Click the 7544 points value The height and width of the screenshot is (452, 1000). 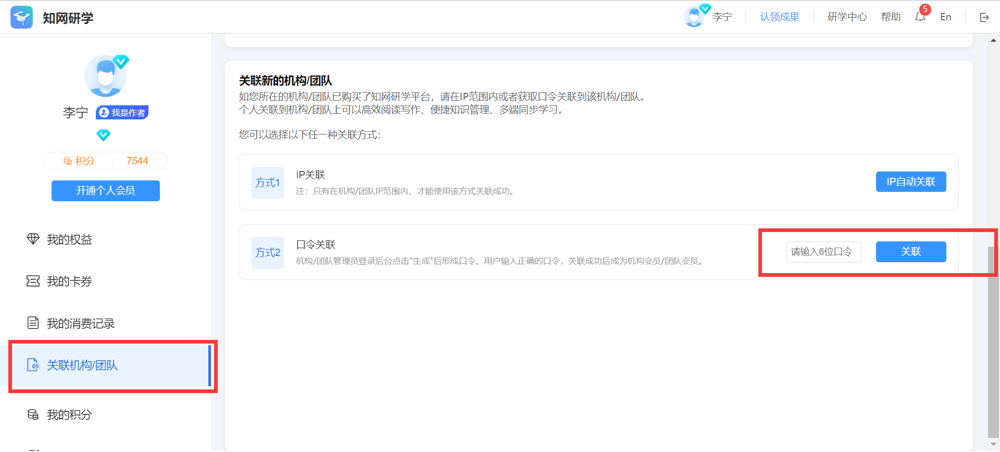pos(137,161)
